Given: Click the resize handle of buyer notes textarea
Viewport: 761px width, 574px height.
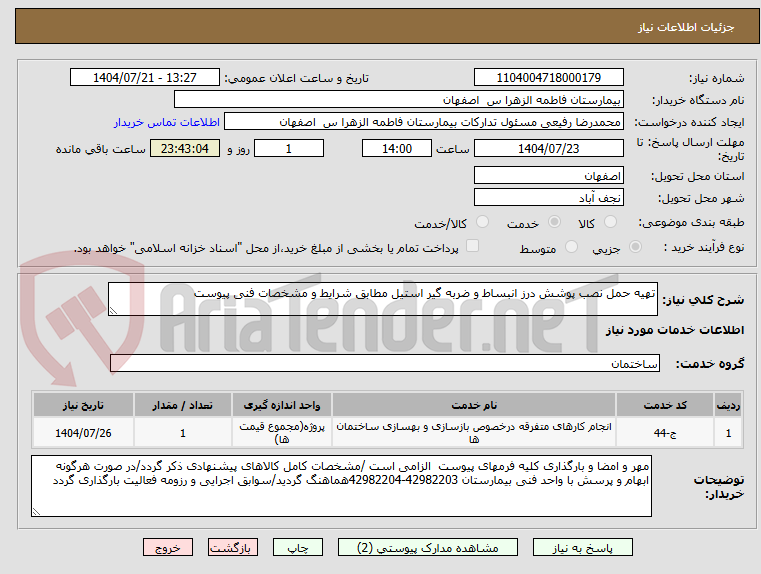Looking at the screenshot, I should (x=36, y=511).
